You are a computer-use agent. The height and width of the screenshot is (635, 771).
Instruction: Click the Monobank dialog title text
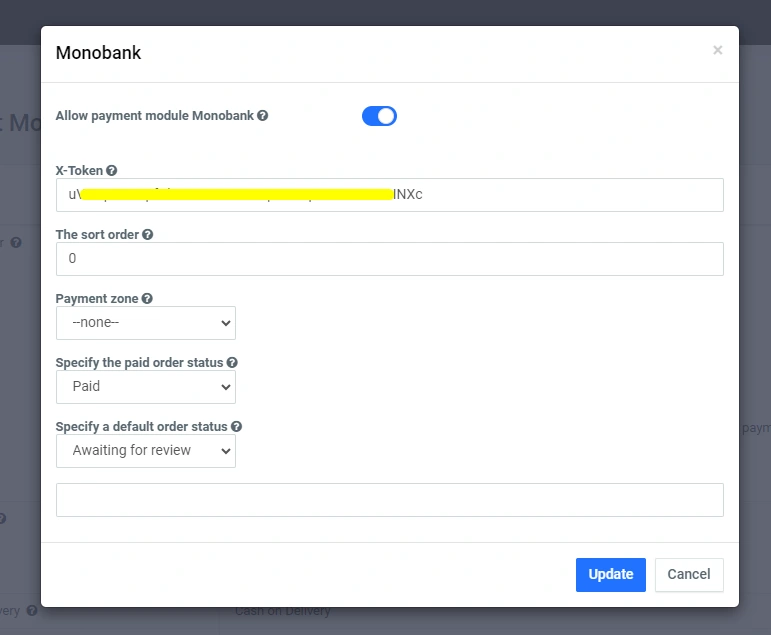[98, 53]
